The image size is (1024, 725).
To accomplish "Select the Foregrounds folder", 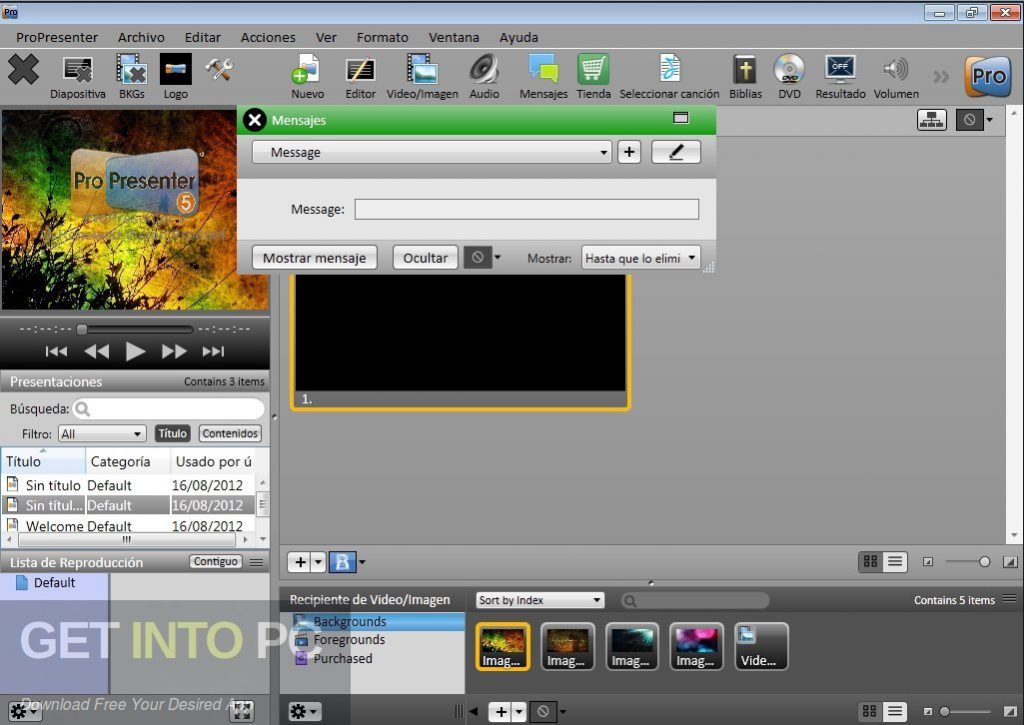I will point(349,639).
